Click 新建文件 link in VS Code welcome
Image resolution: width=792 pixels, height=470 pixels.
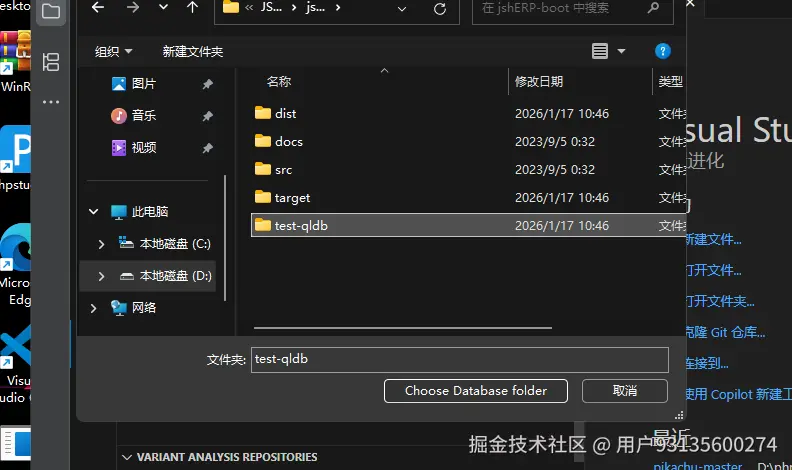point(713,239)
